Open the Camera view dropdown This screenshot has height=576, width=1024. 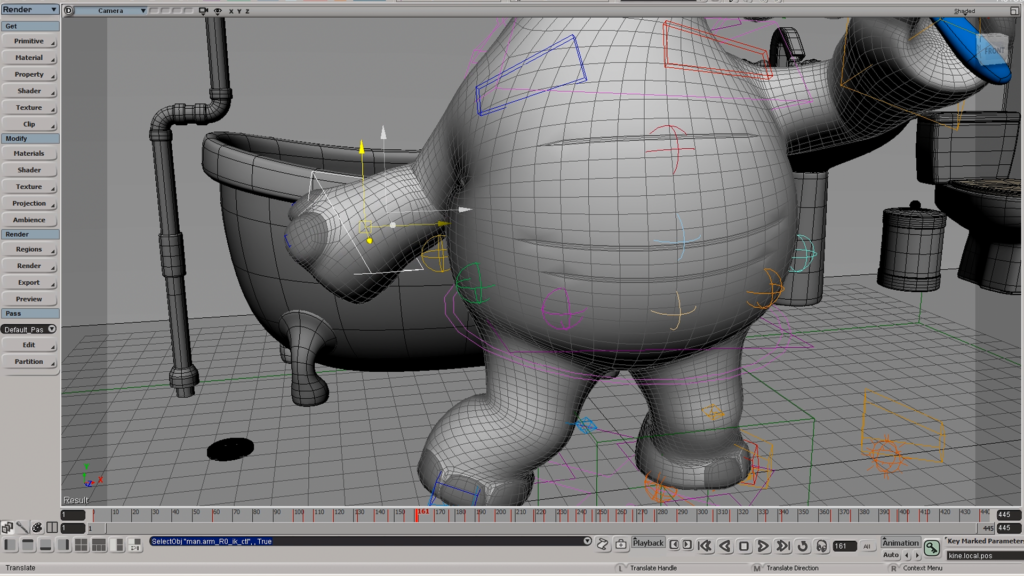click(112, 11)
